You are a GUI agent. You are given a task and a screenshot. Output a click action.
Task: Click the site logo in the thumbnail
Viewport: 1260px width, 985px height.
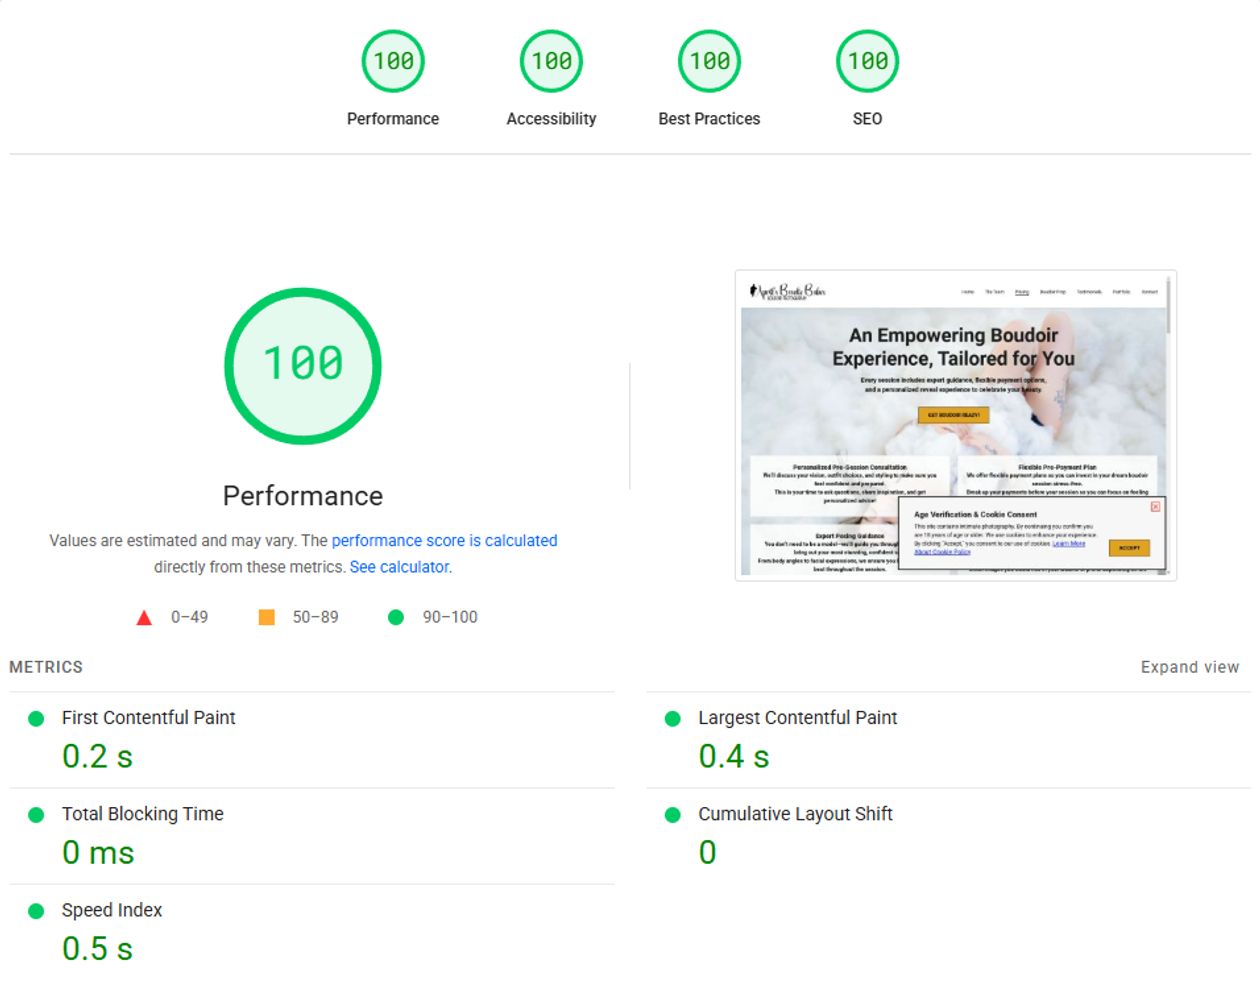(x=788, y=291)
